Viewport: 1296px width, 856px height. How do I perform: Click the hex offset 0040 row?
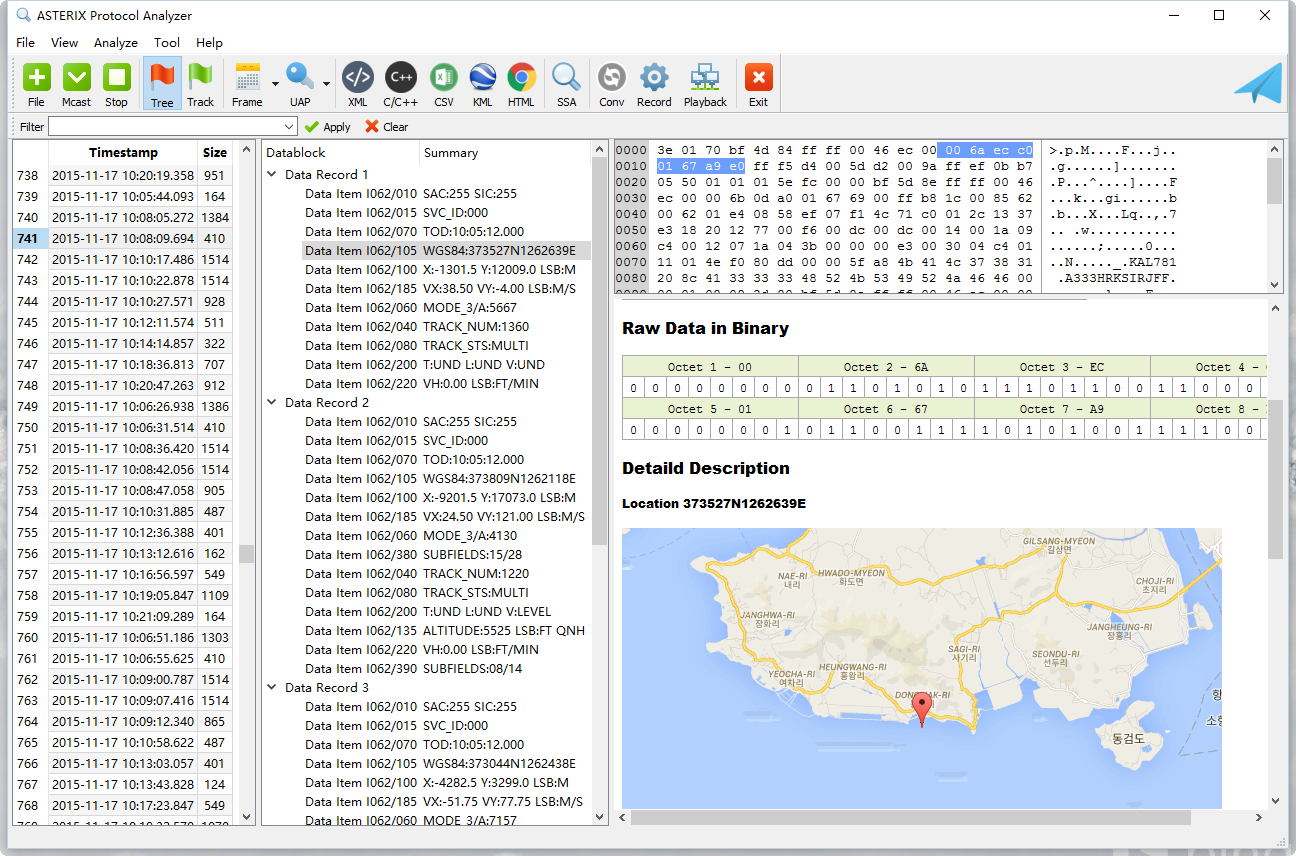coord(631,214)
